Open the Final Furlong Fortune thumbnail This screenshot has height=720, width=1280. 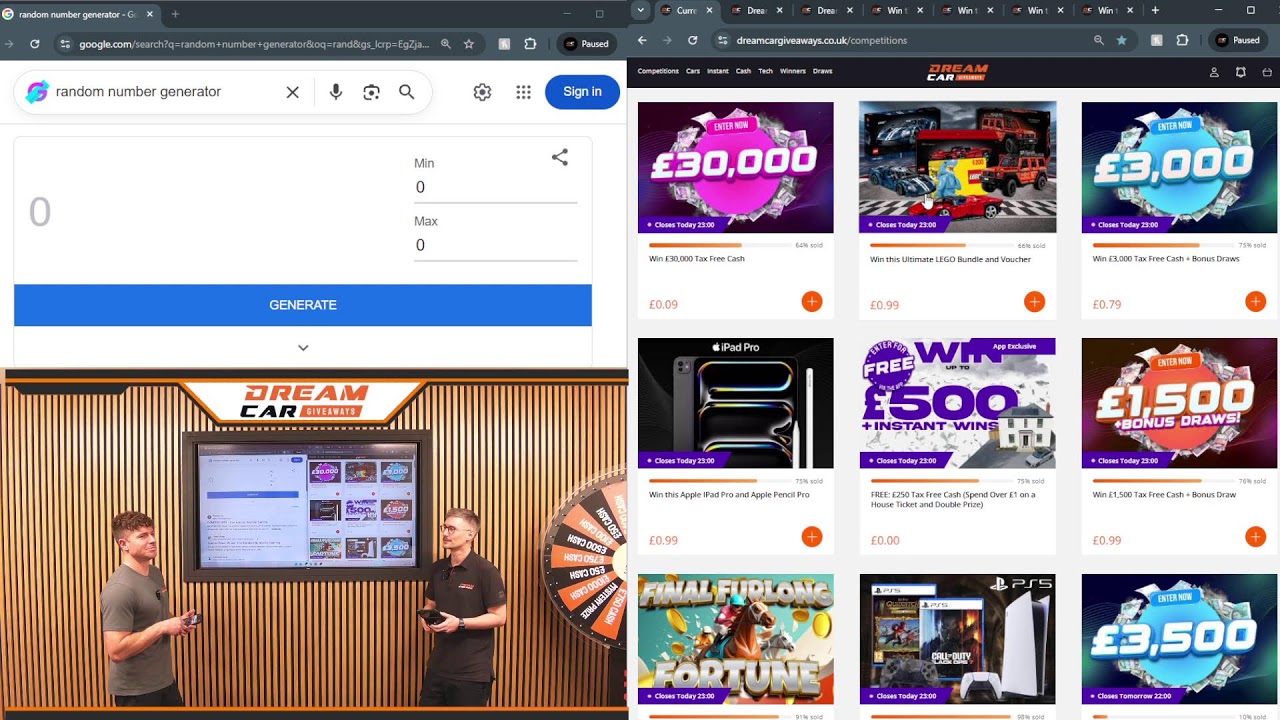735,639
